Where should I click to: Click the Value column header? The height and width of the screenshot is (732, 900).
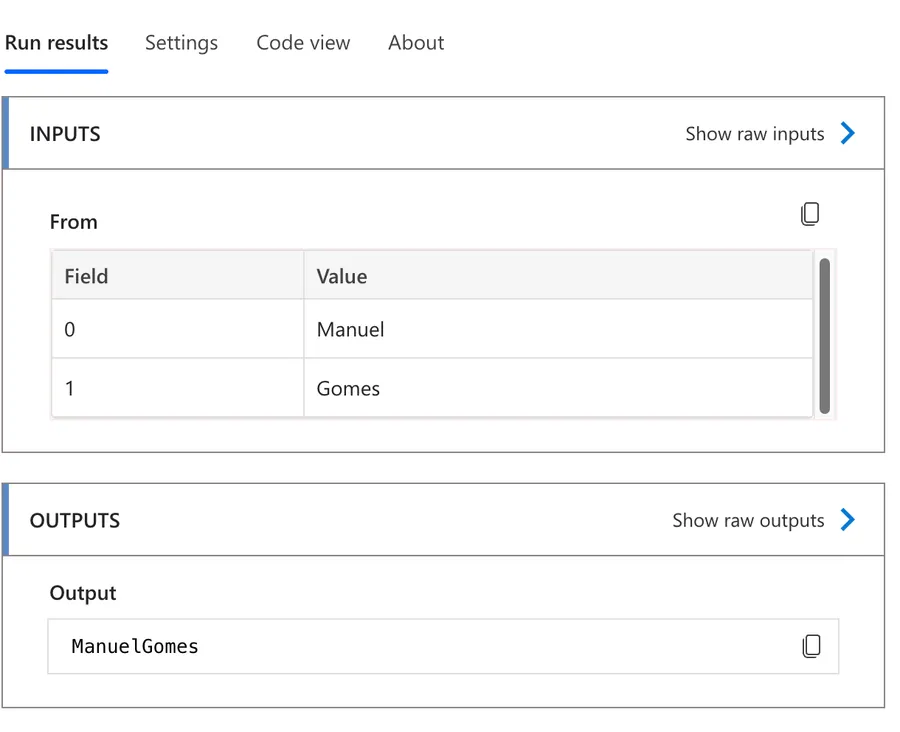click(x=558, y=276)
